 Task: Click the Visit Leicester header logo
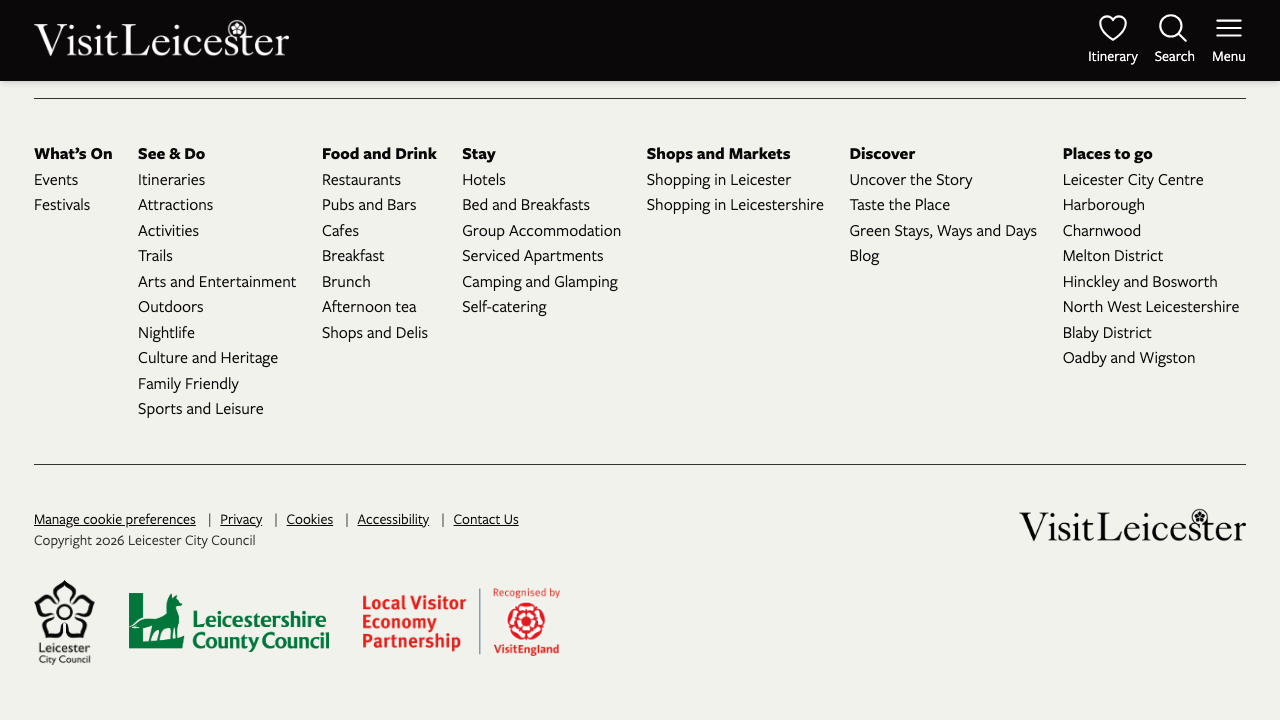pos(162,40)
